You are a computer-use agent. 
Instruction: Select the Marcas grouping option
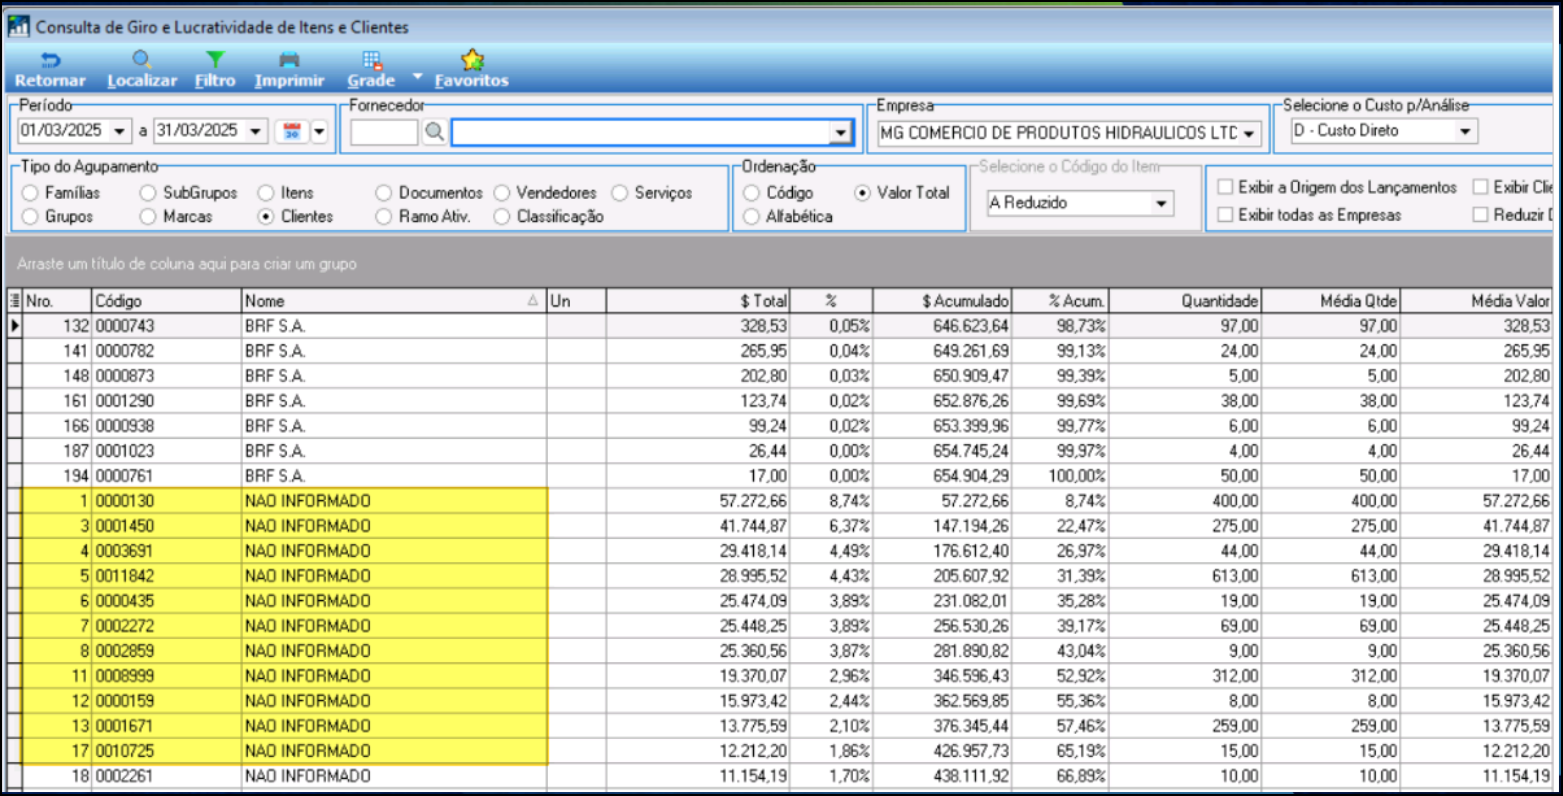pos(177,216)
